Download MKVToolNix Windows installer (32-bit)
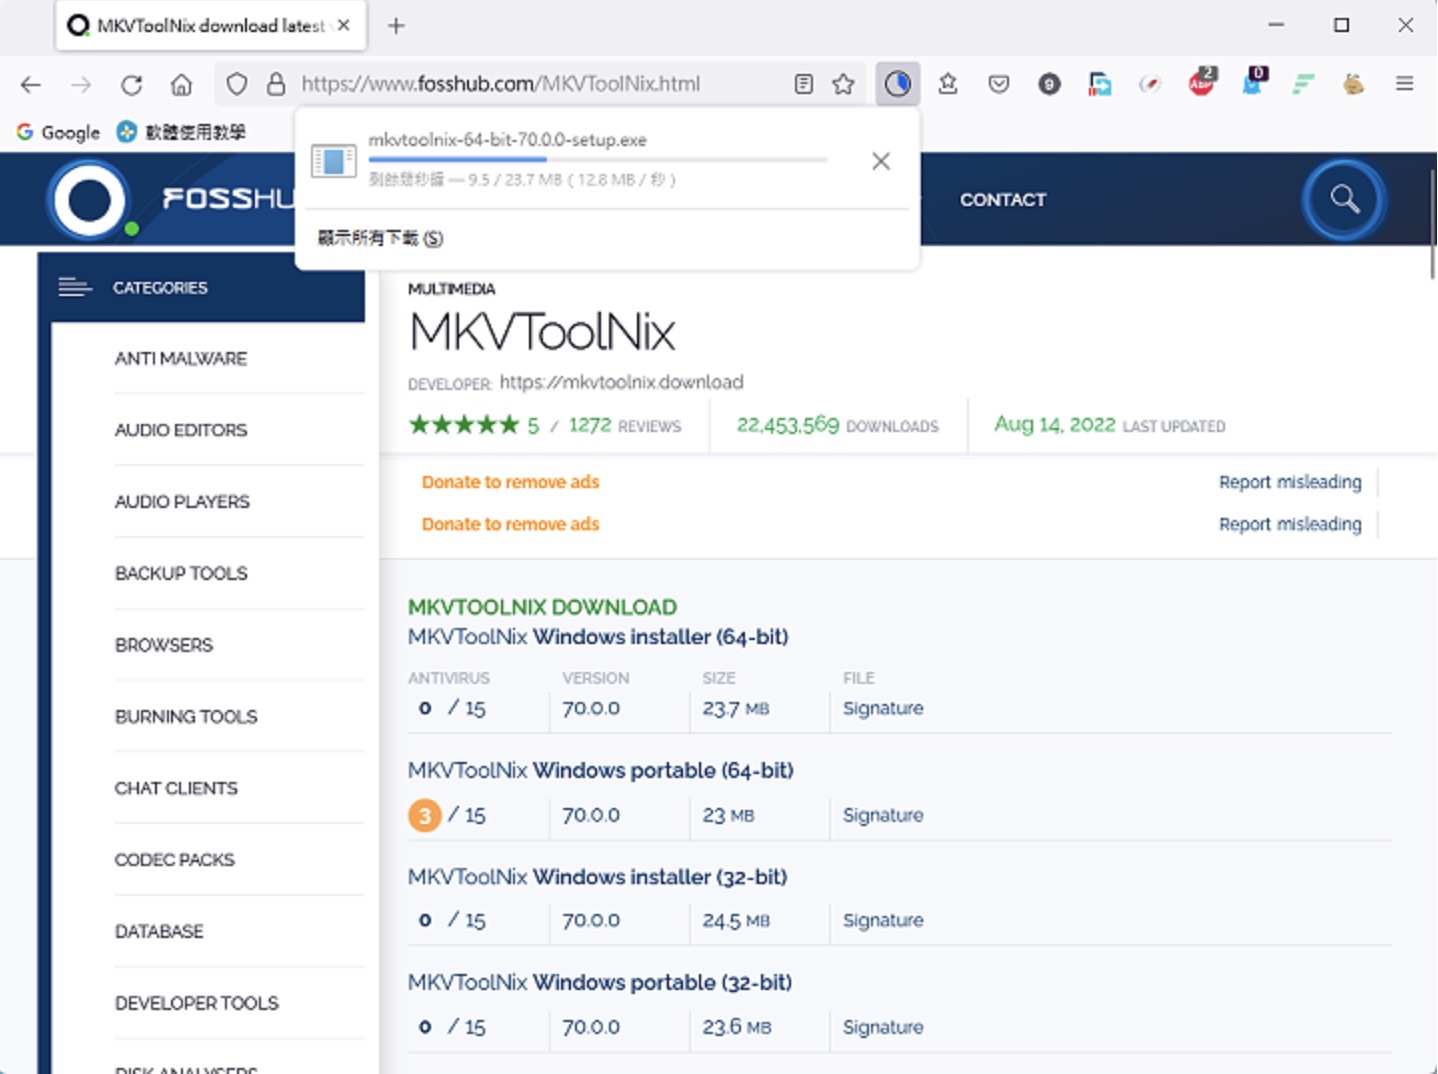This screenshot has height=1074, width=1438. [x=597, y=877]
